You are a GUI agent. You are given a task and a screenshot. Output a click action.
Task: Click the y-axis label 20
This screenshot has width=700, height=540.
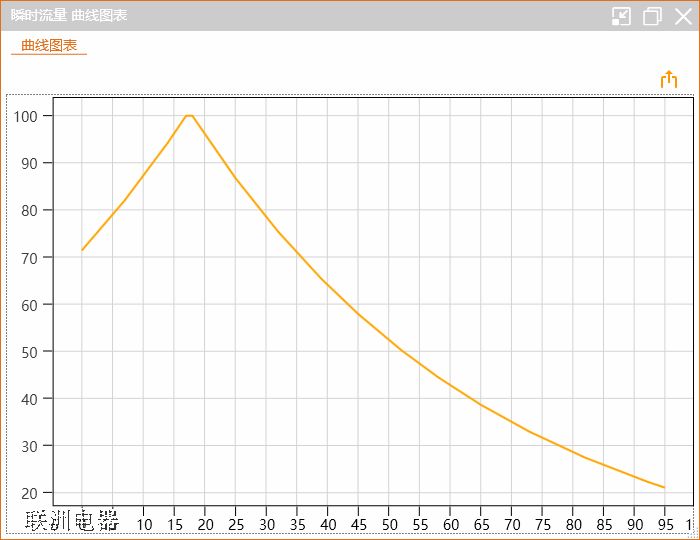(x=30, y=493)
